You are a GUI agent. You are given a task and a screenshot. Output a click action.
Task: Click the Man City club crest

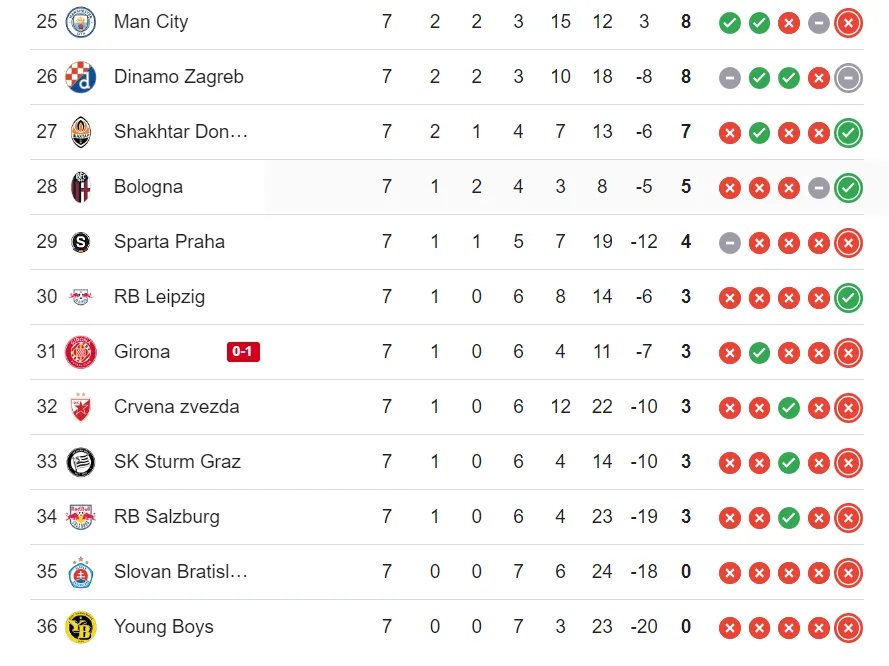(x=81, y=22)
